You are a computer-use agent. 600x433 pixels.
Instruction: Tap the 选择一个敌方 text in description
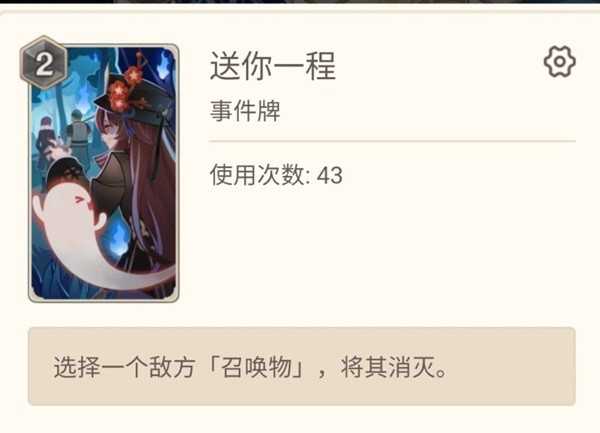coord(124,367)
